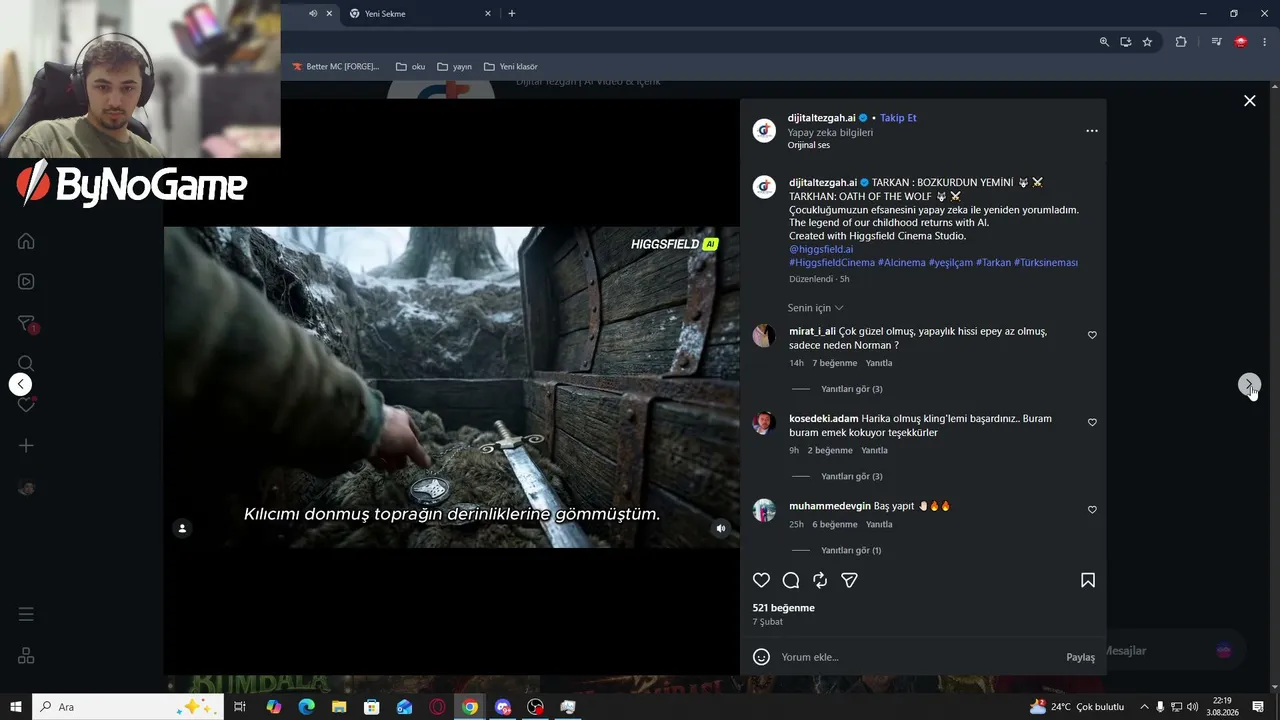Screen dimensions: 1280x720
Task: Save the post with the bookmark icon
Action: click(1088, 580)
